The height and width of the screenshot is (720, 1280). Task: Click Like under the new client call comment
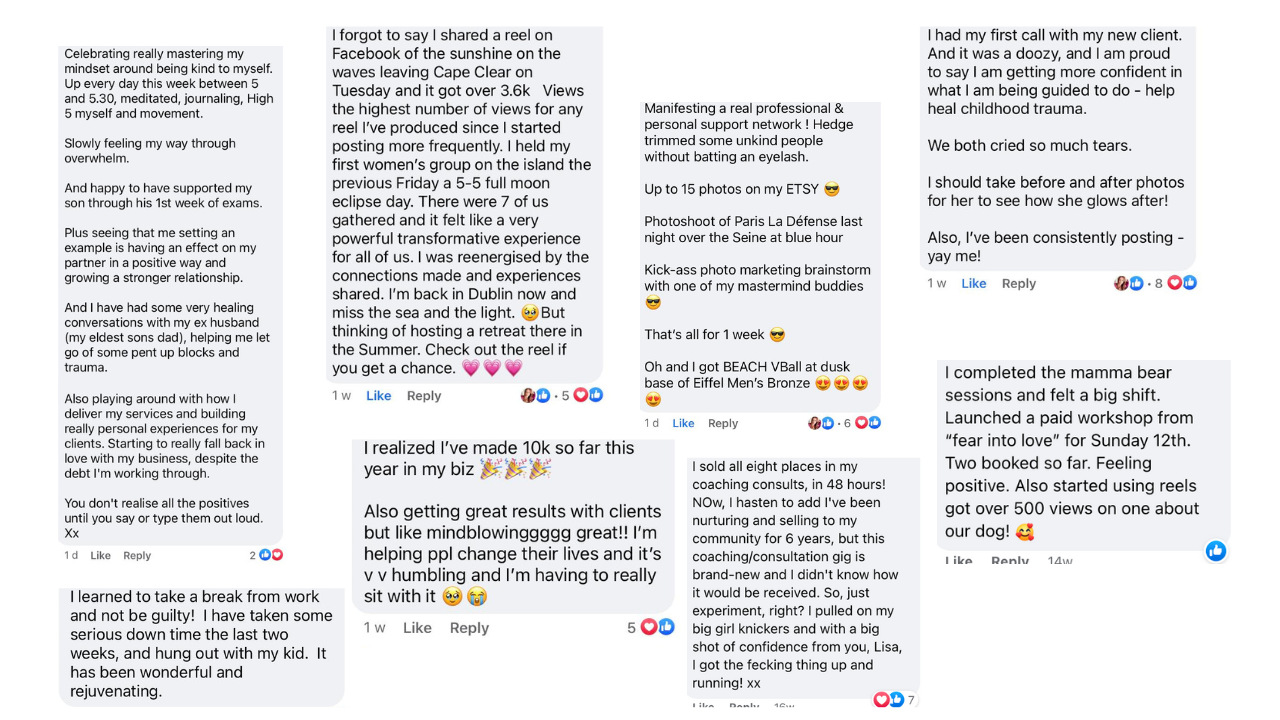pyautogui.click(x=974, y=284)
